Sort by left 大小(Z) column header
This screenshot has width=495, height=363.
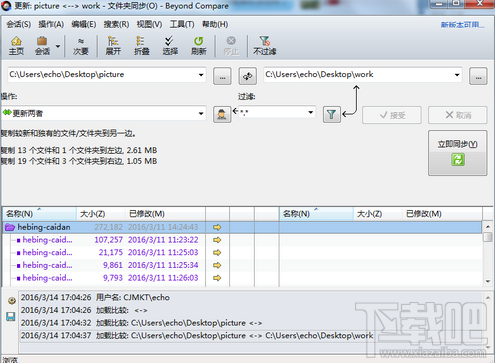click(x=101, y=214)
